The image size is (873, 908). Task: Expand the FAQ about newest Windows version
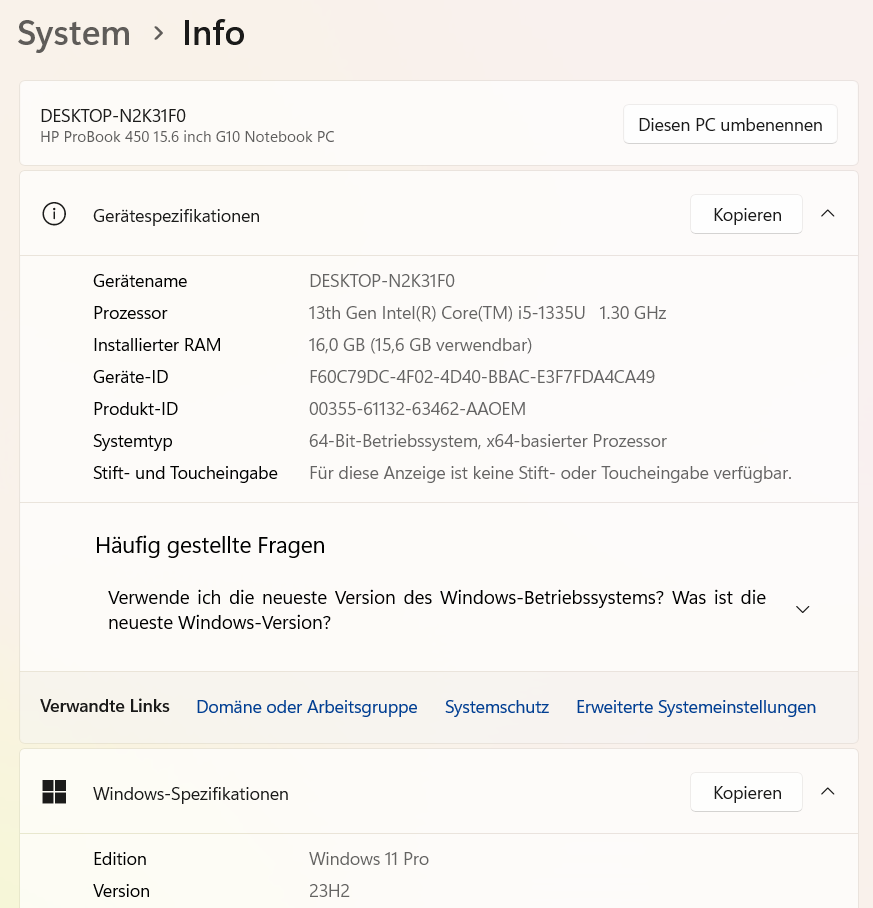point(802,609)
